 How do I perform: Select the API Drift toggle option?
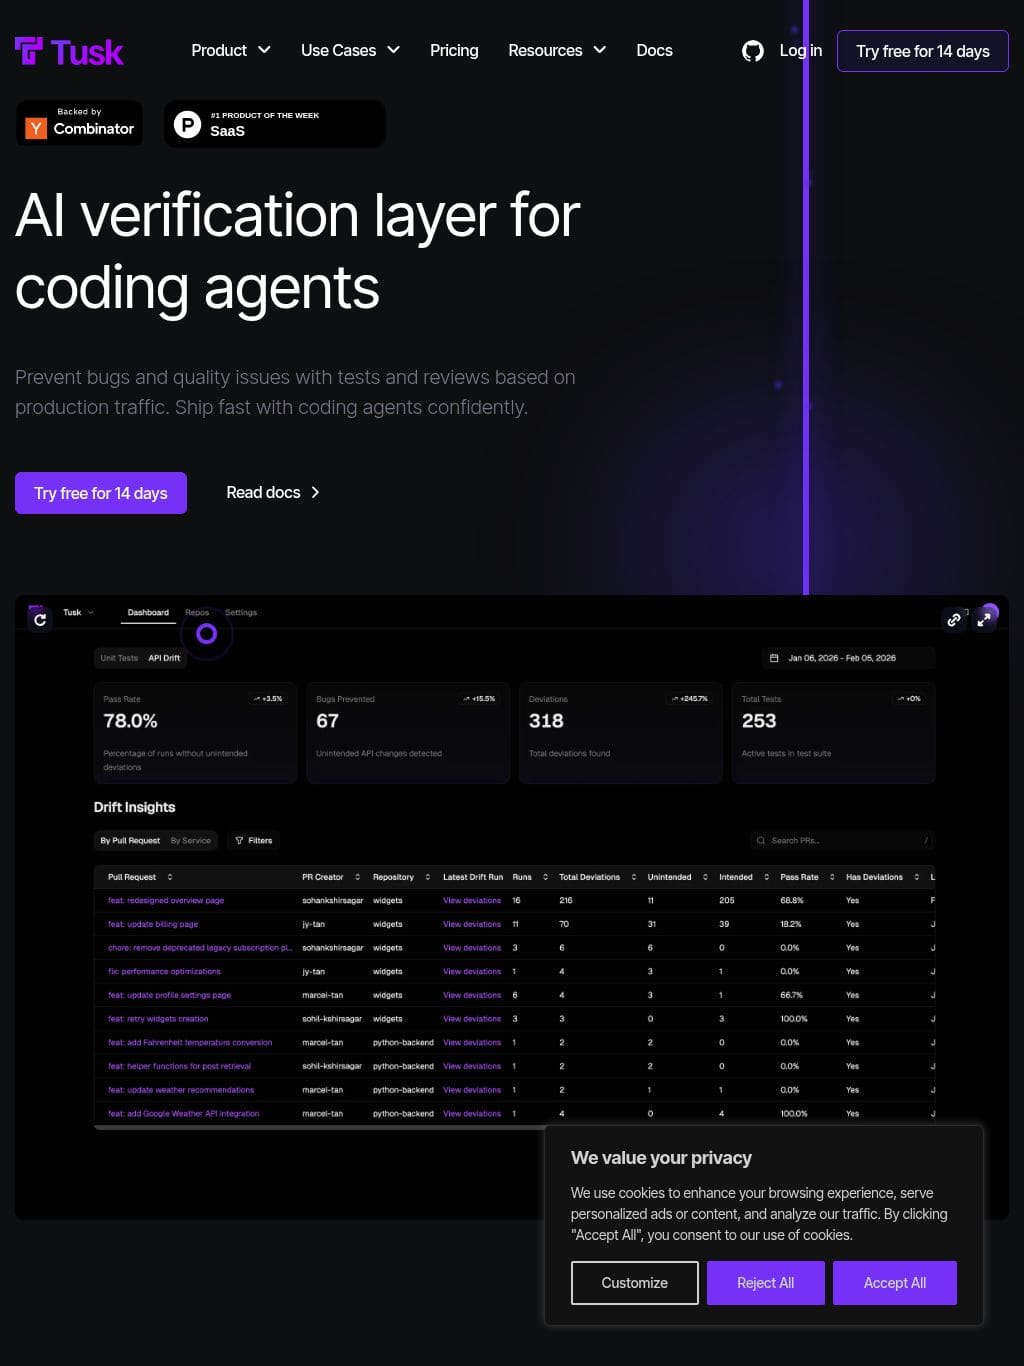164,658
